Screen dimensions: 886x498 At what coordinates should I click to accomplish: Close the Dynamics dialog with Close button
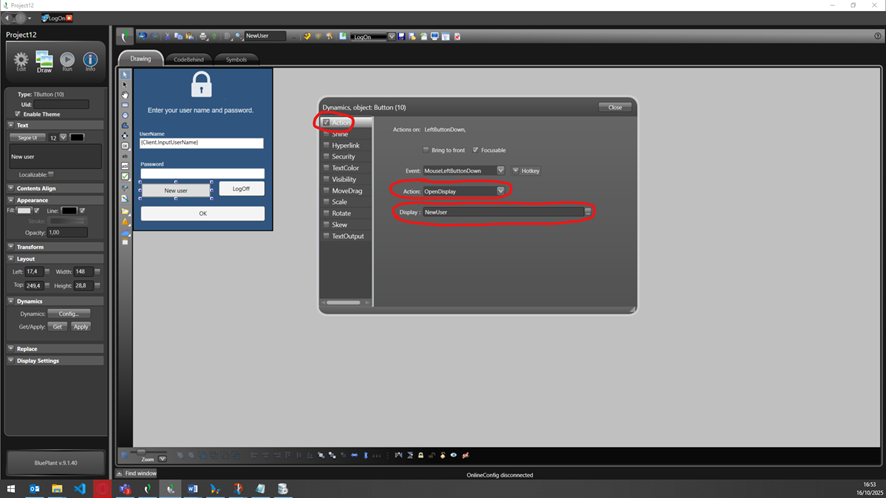[x=615, y=107]
